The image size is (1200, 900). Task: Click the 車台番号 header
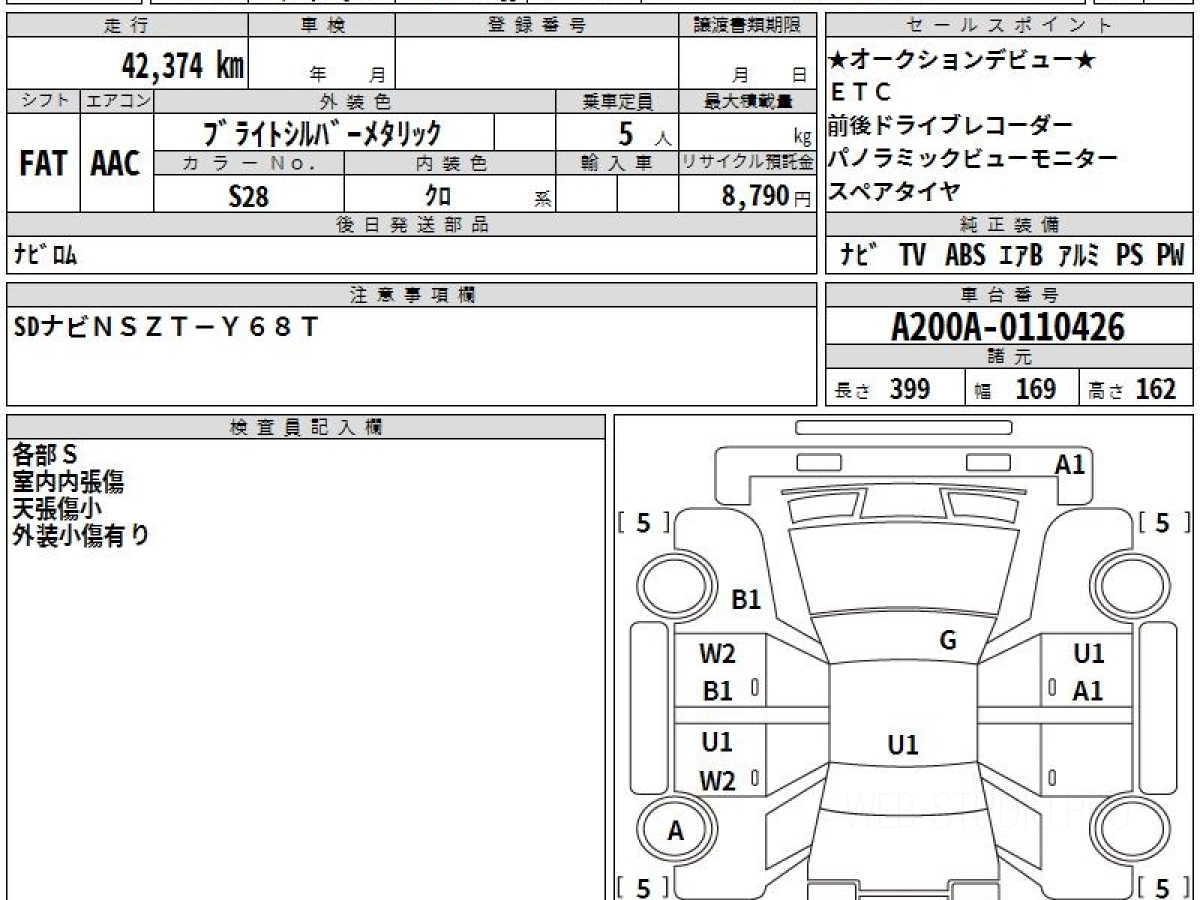point(1010,294)
